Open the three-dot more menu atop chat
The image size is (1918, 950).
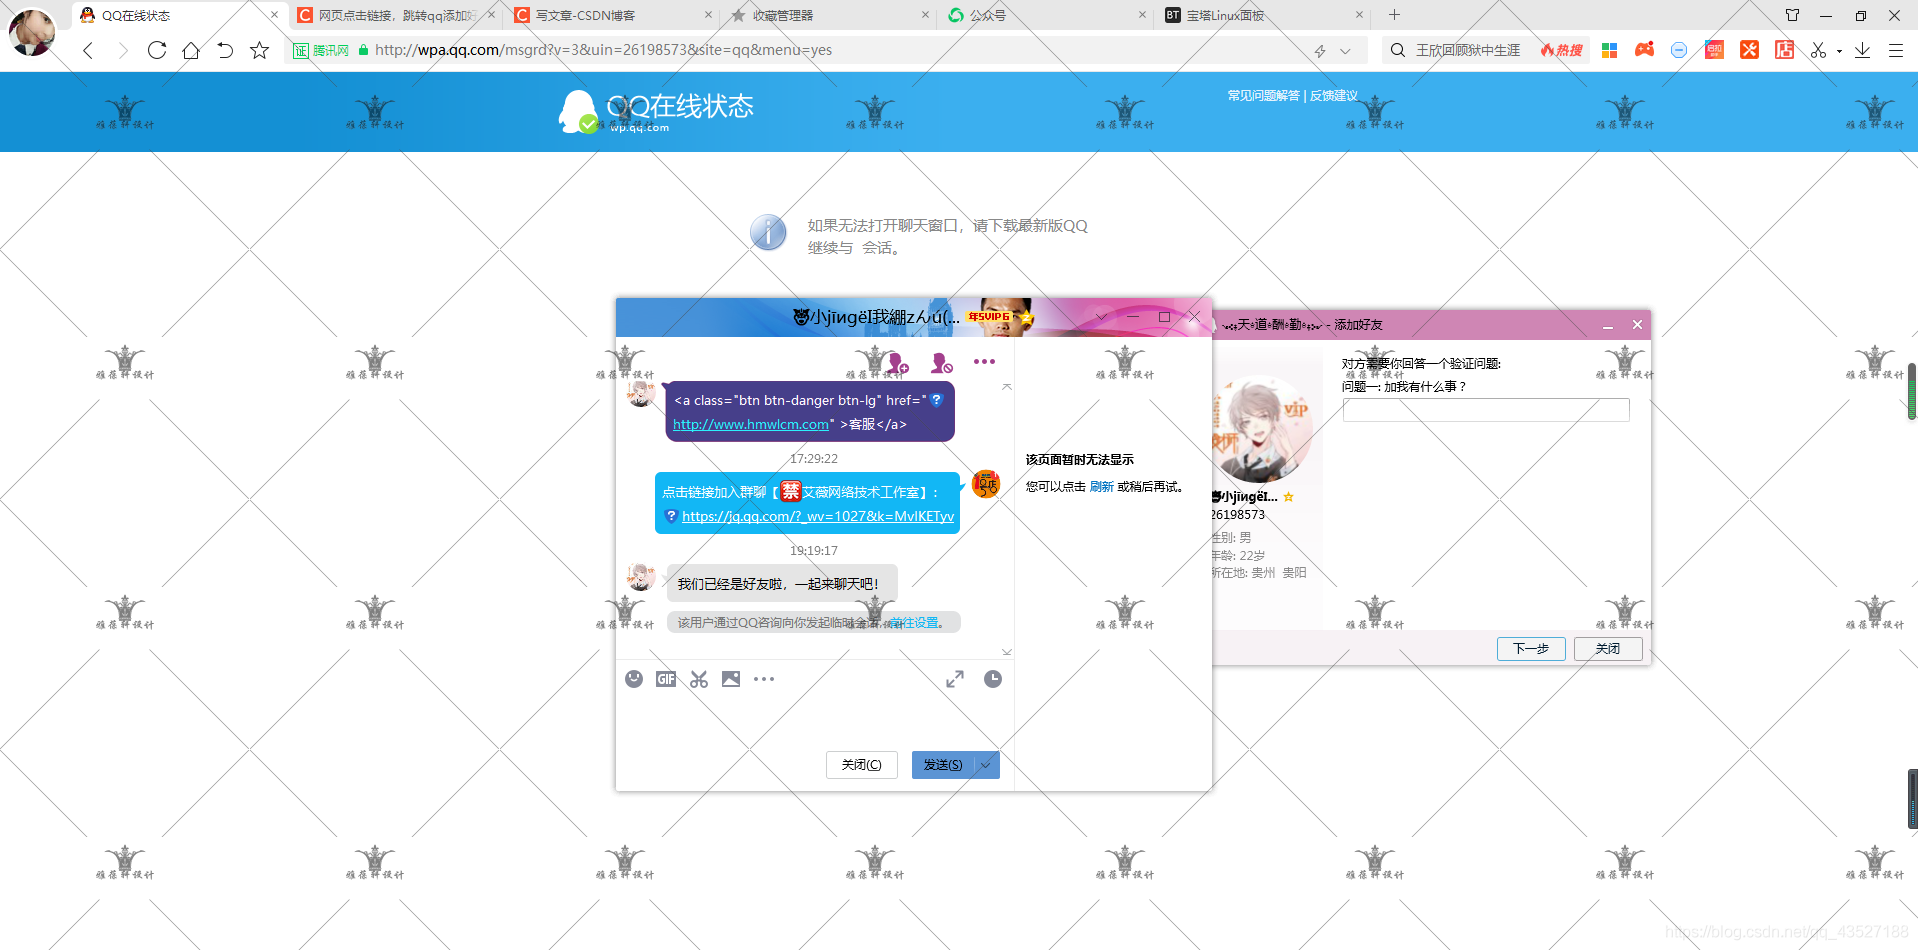pos(984,362)
